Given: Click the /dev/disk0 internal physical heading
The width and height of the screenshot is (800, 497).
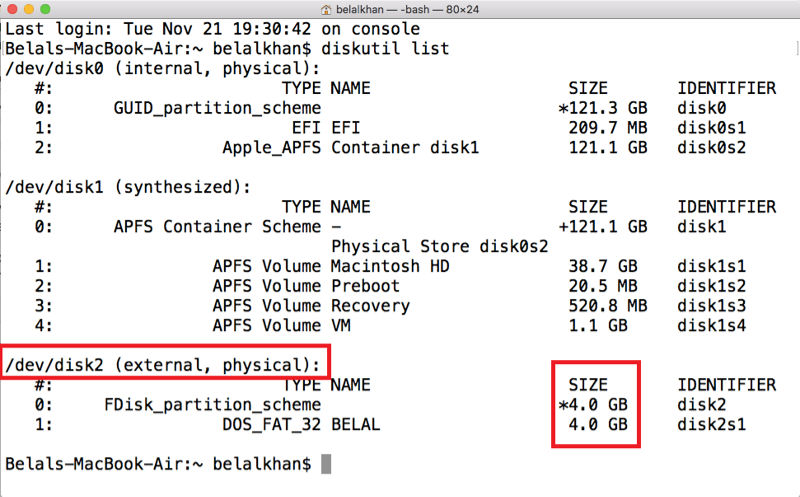Looking at the screenshot, I should tap(163, 68).
